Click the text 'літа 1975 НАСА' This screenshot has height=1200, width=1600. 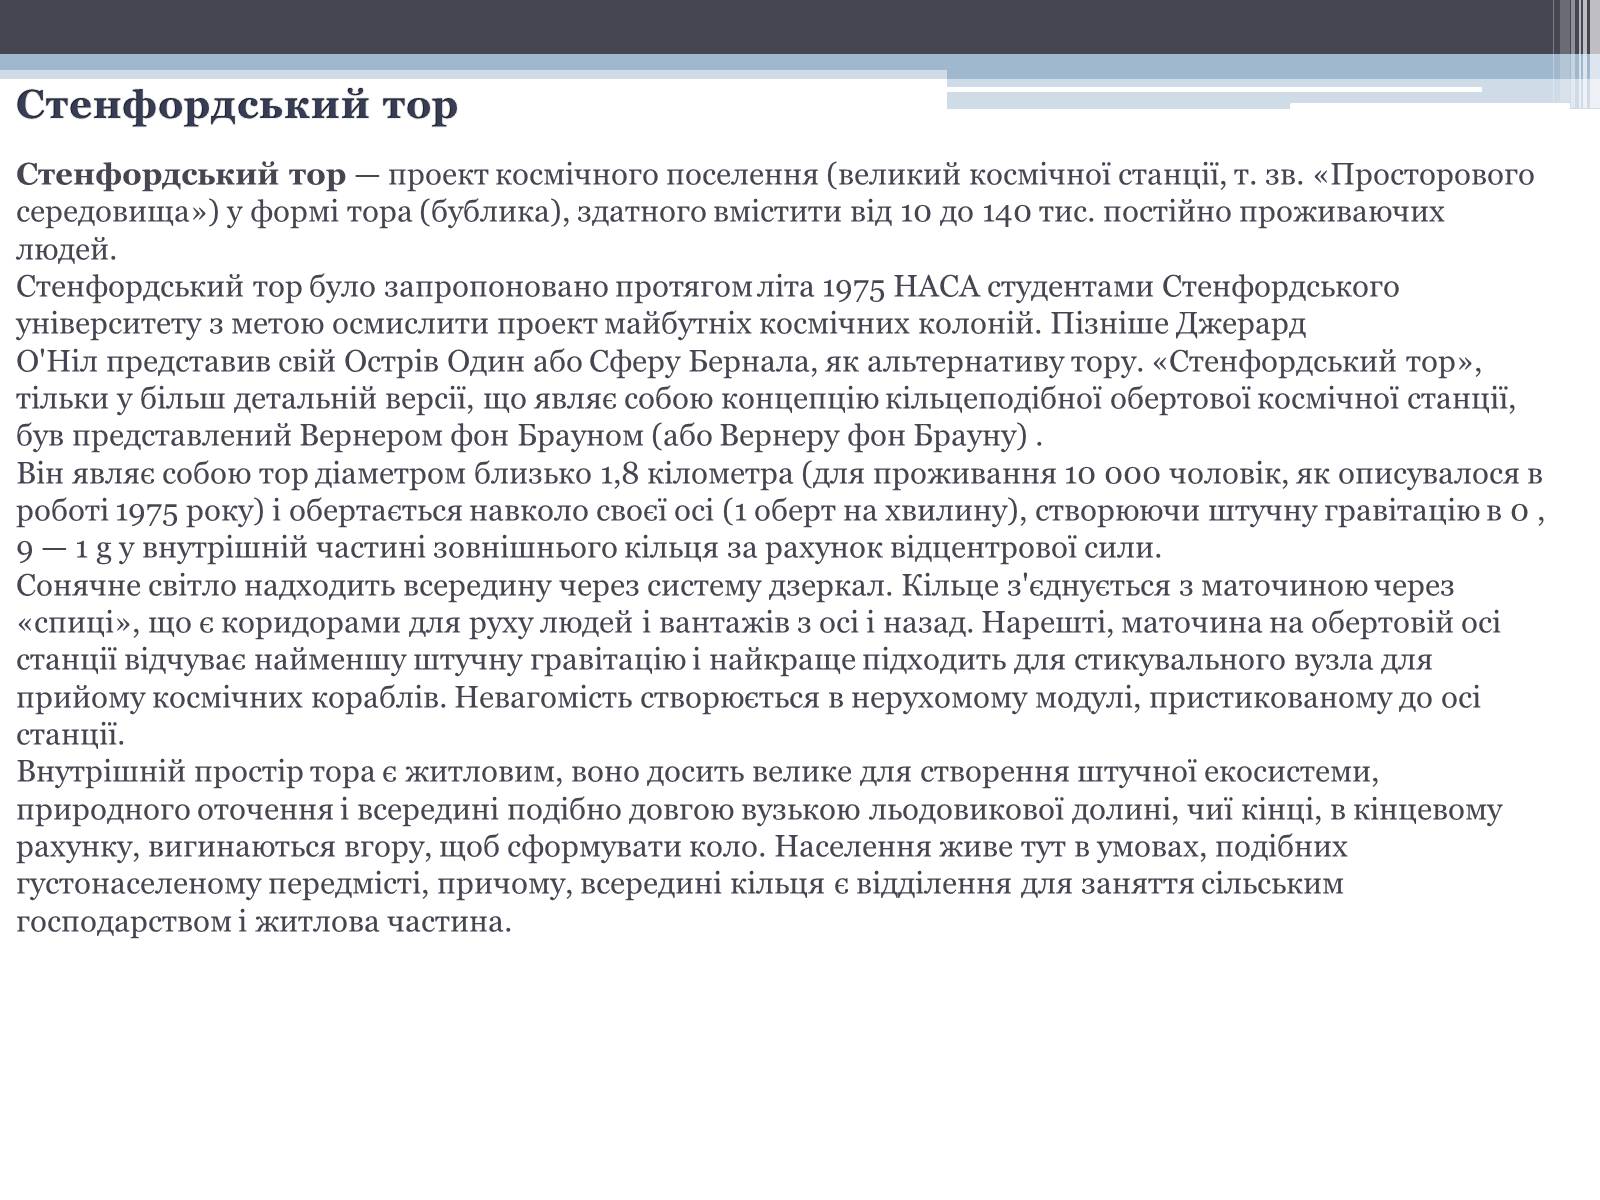click(x=869, y=287)
